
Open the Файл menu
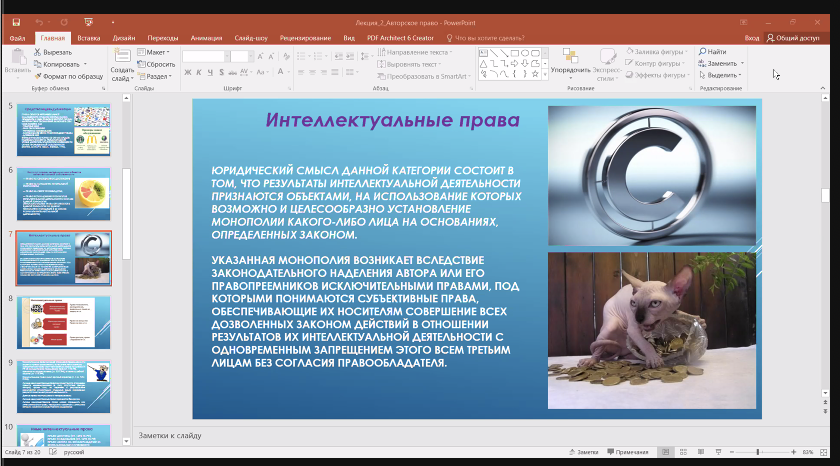17,38
